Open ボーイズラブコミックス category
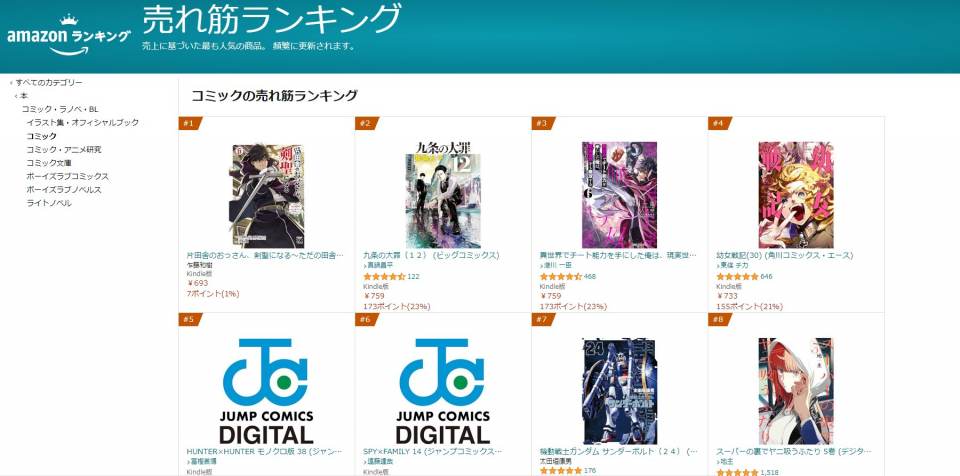The image size is (960, 476). (x=67, y=176)
